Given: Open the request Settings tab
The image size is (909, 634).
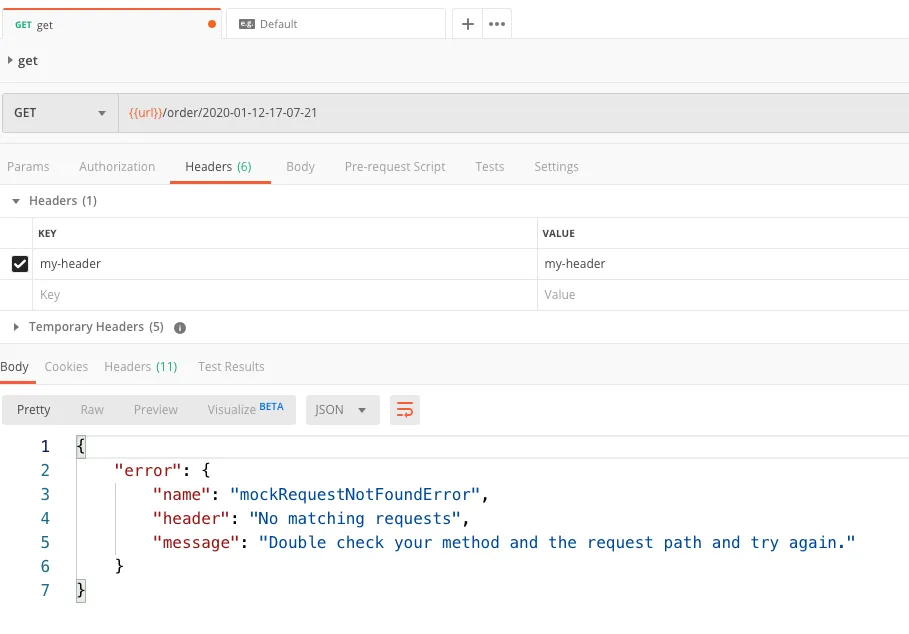Looking at the screenshot, I should pos(557,166).
